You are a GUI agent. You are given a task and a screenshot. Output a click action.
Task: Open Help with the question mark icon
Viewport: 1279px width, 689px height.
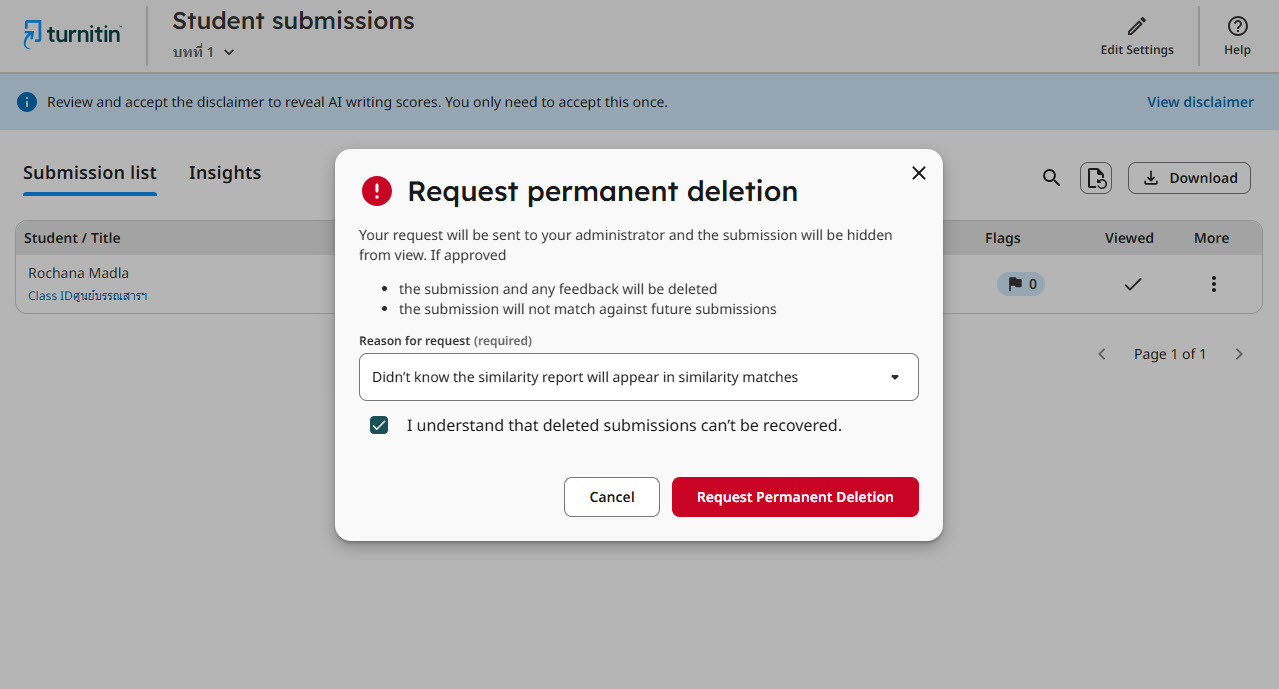click(1237, 35)
